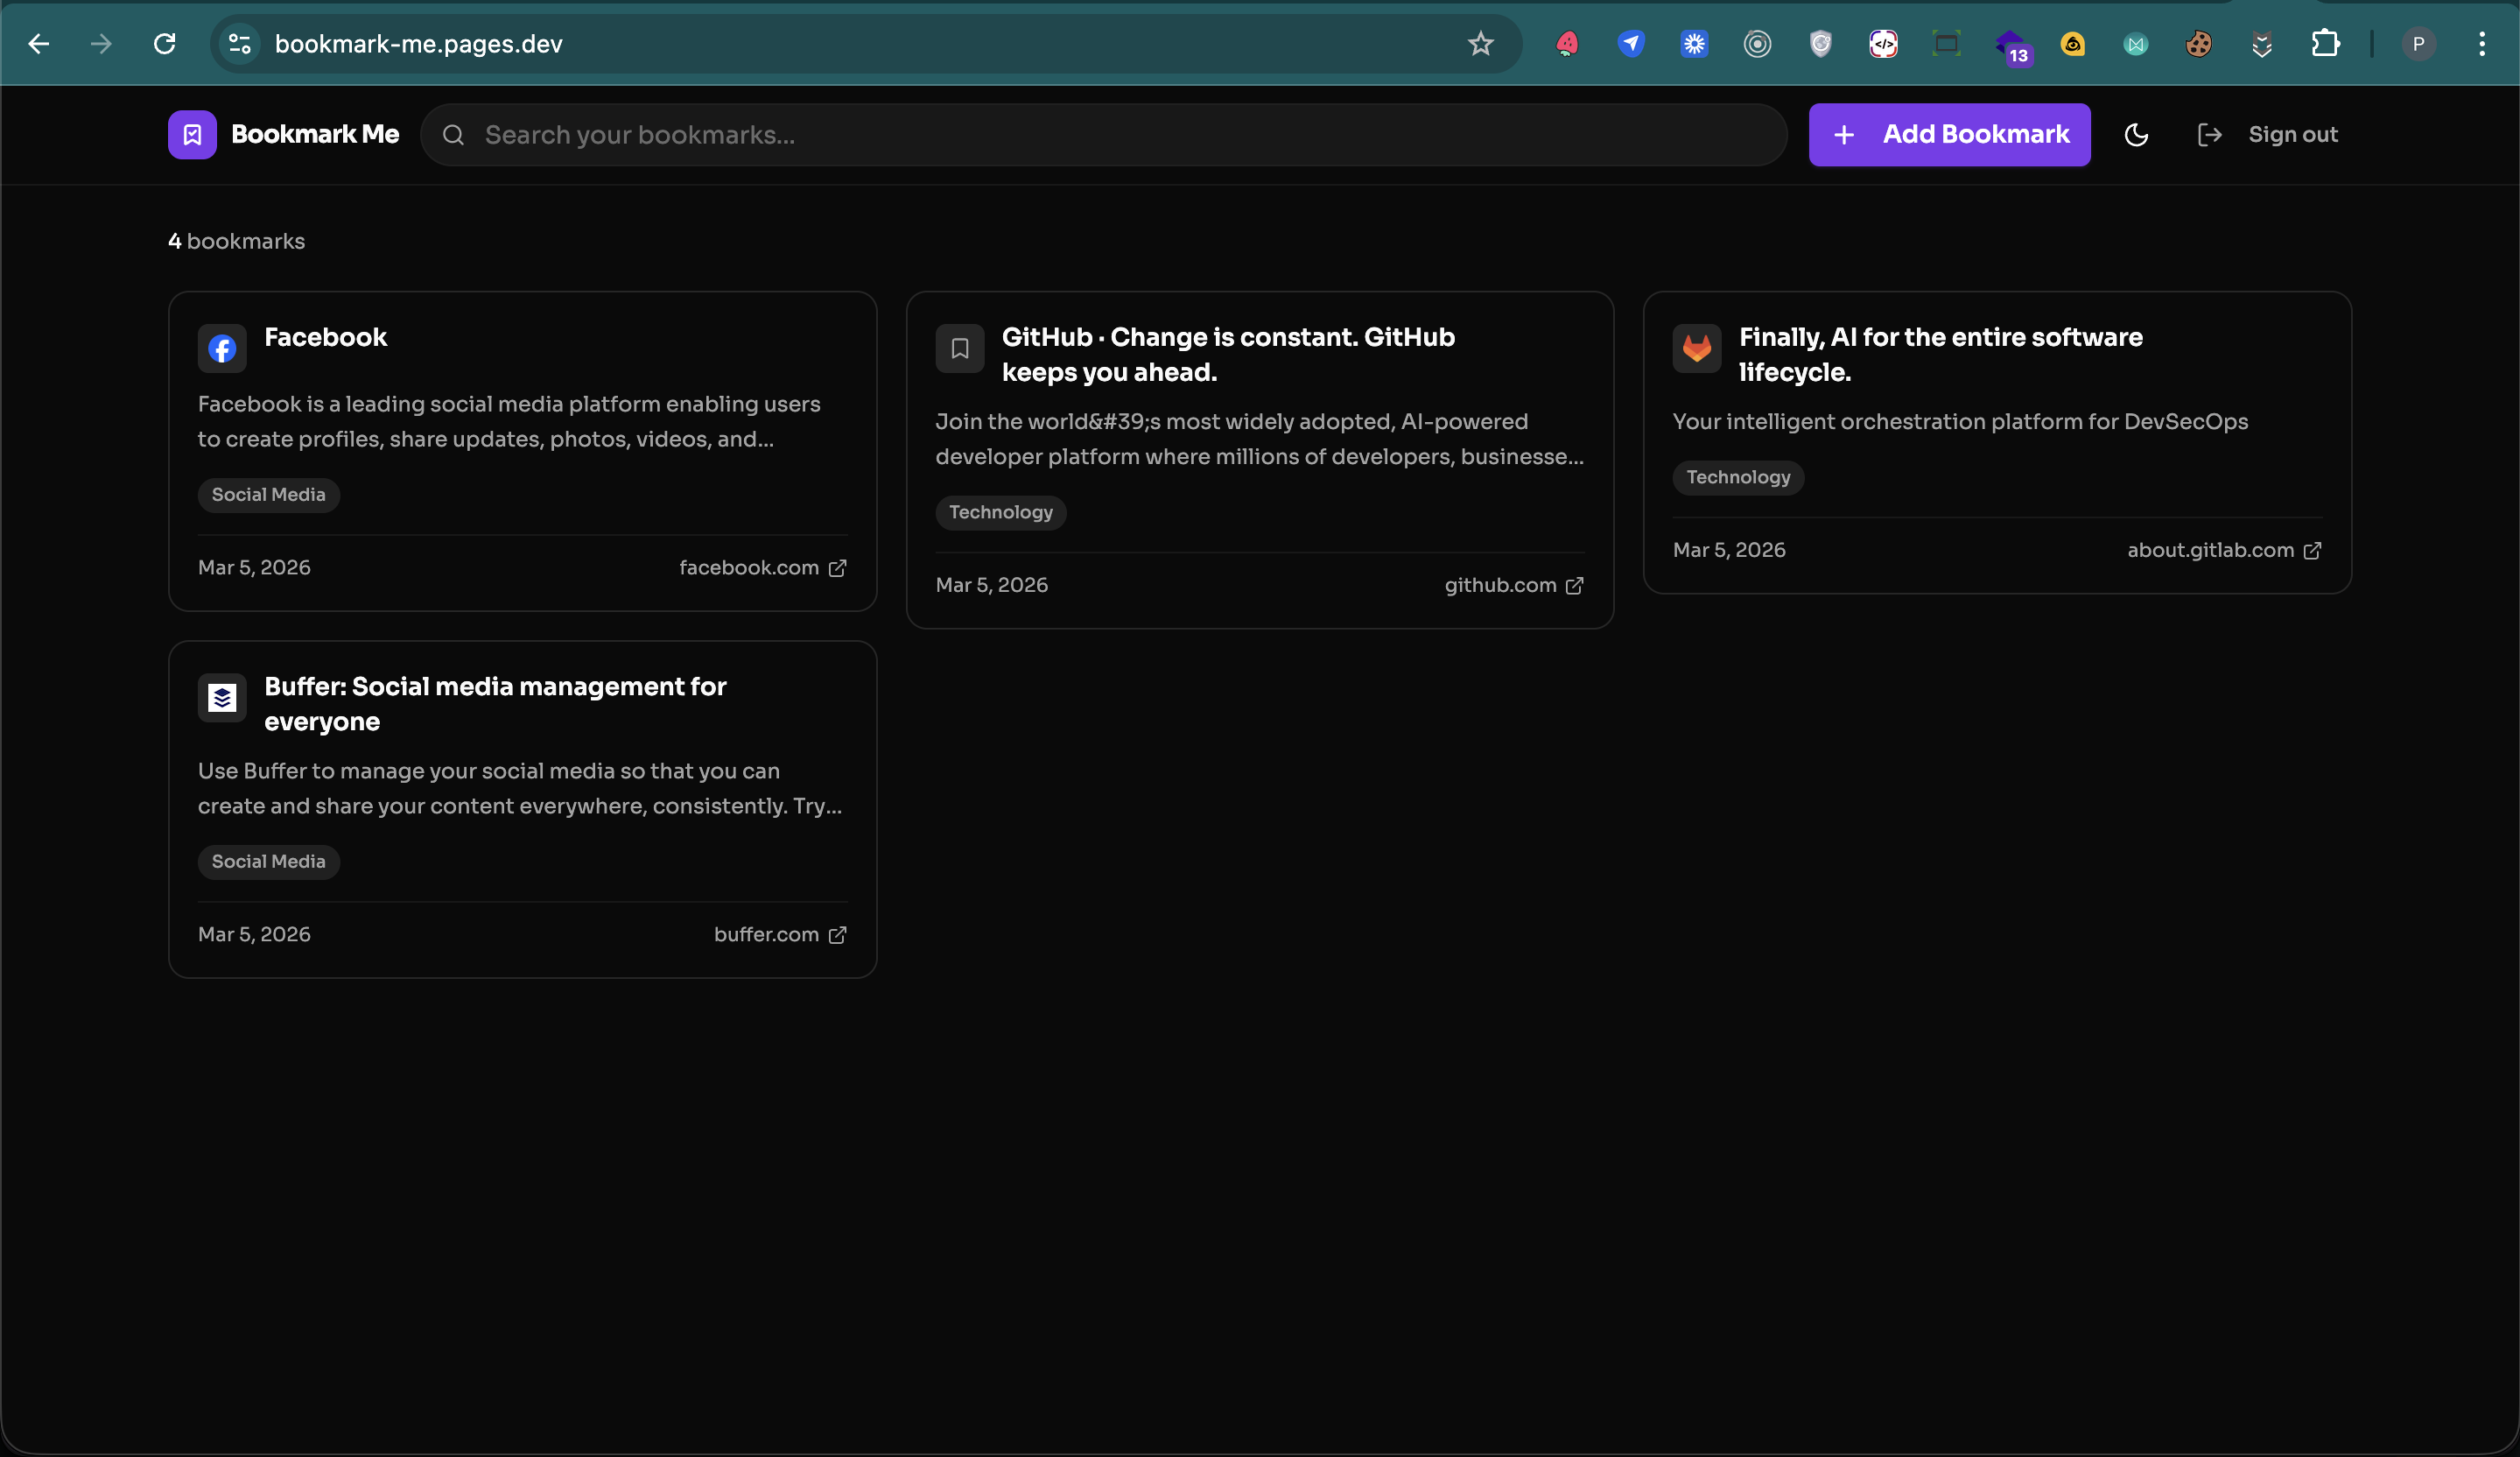This screenshot has width=2520, height=1457.
Task: Select the Technology tag on GitHub card
Action: (x=1000, y=513)
